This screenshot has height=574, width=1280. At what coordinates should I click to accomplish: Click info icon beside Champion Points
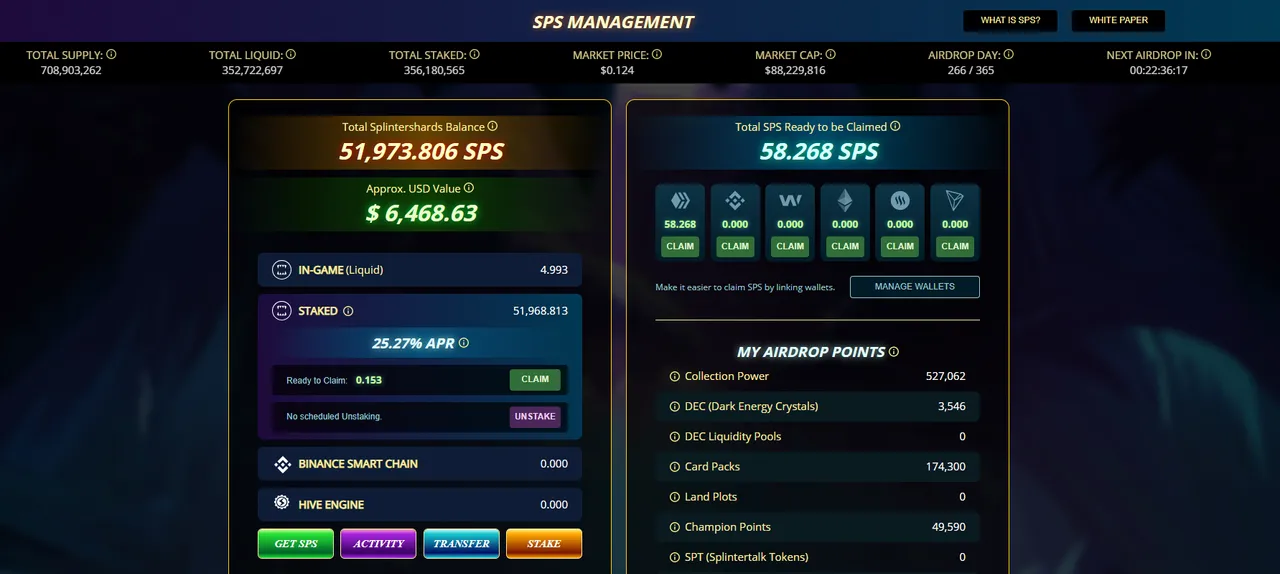(x=674, y=526)
